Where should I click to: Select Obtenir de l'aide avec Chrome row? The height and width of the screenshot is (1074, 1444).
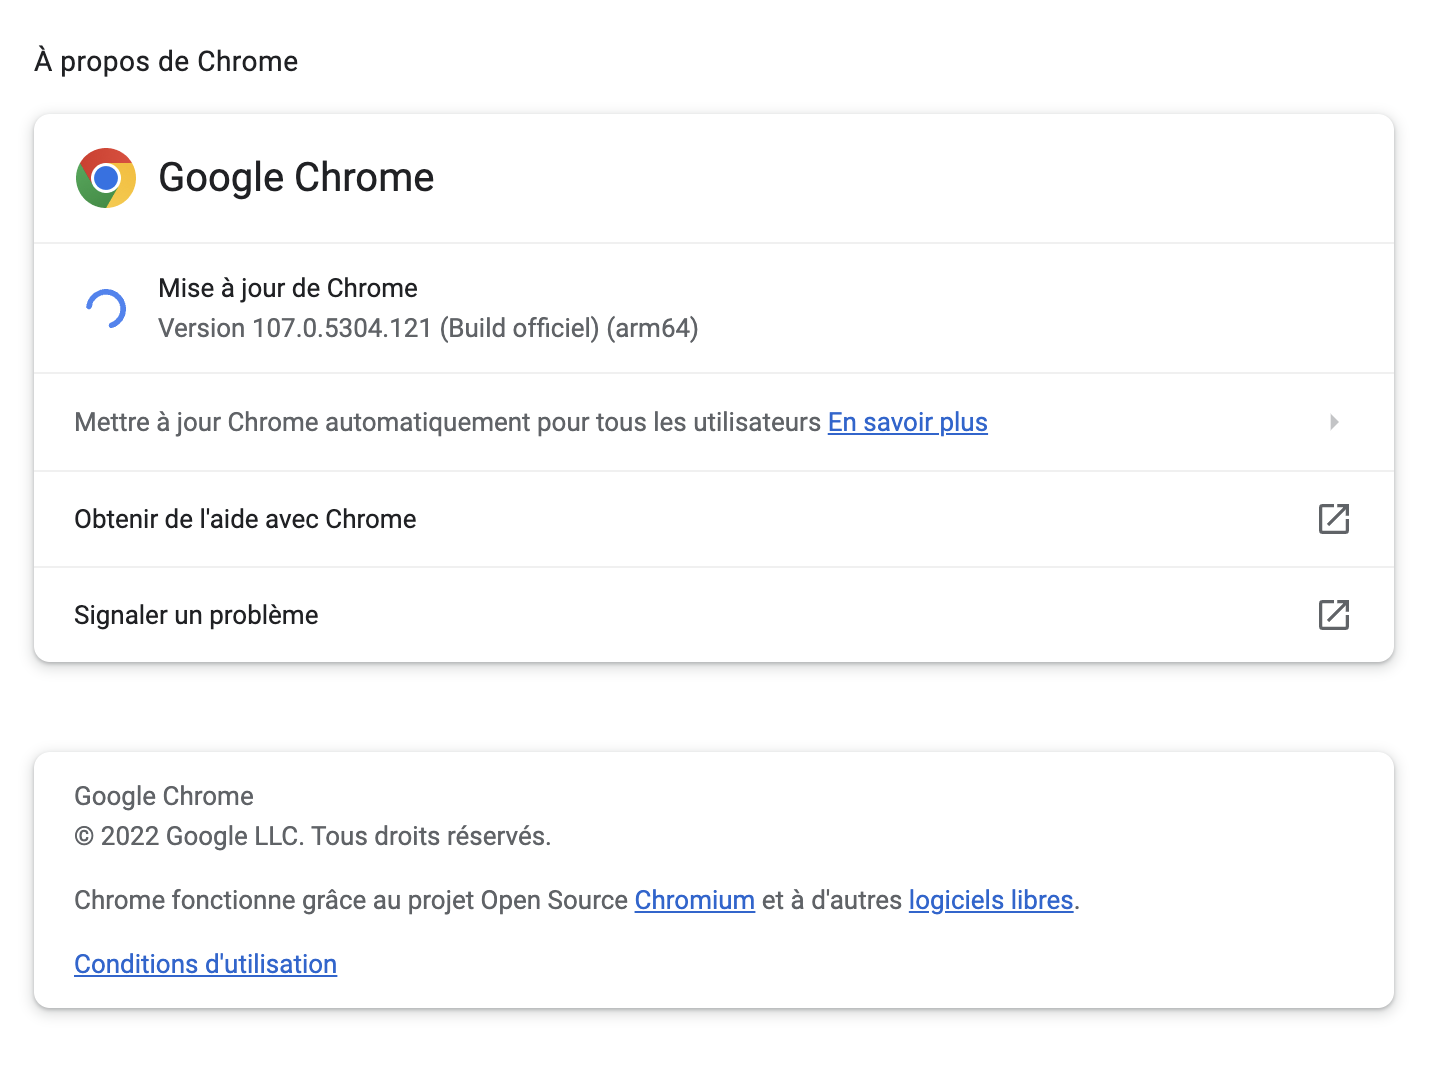(714, 519)
